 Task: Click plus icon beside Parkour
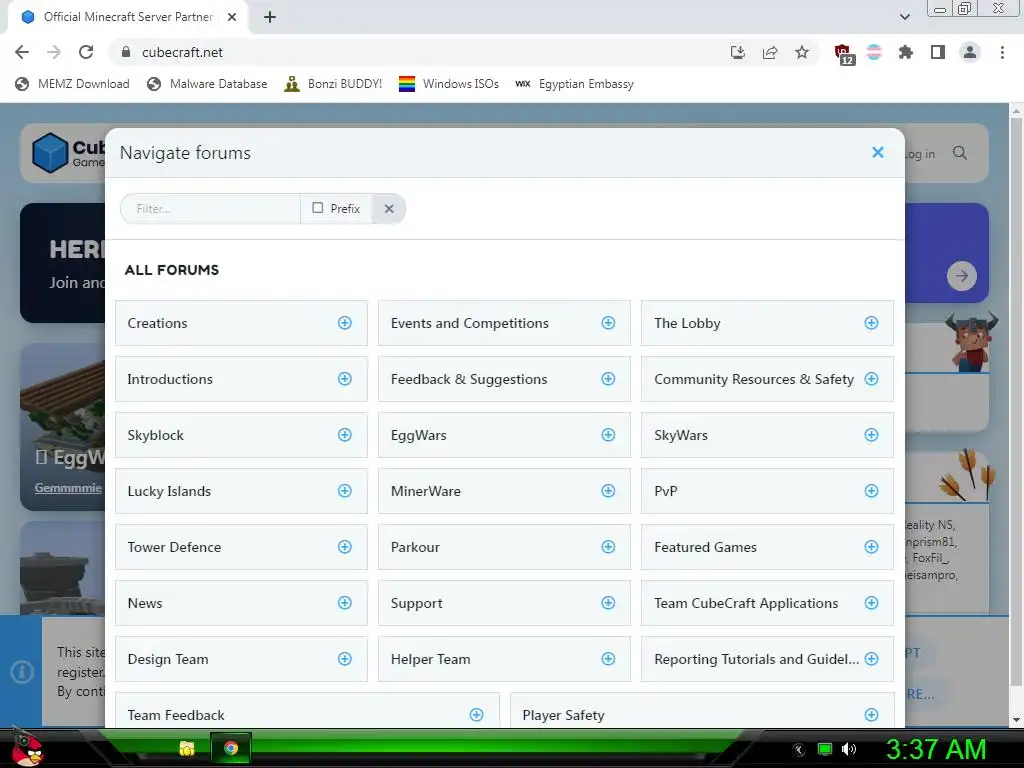click(608, 547)
